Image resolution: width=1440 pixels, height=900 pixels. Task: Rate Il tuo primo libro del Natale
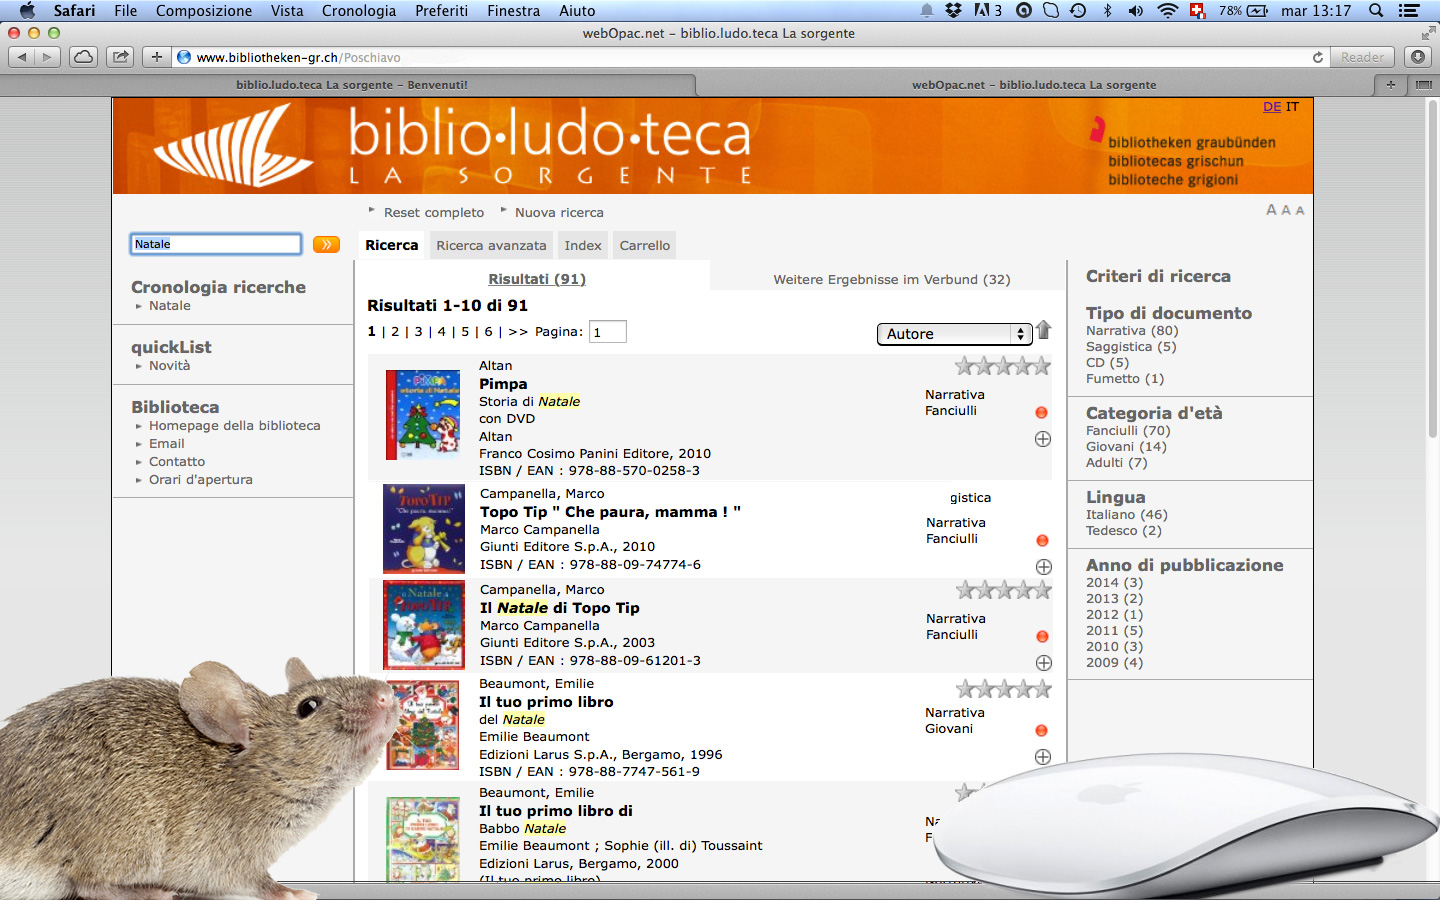point(1003,689)
